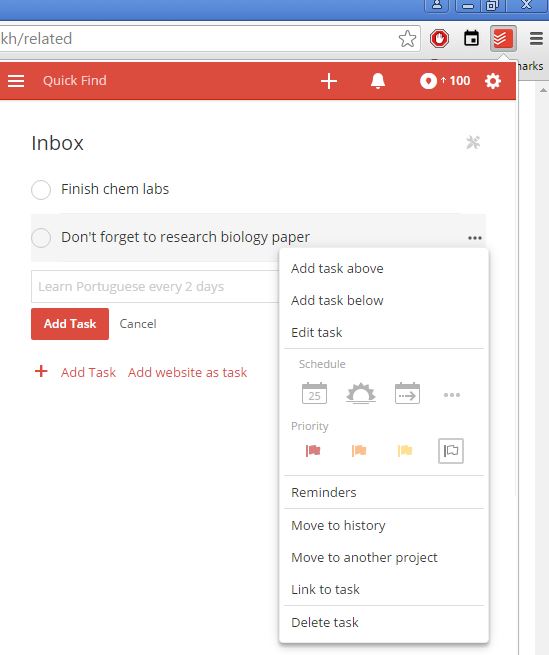
Task: Set priority 1 red flag
Action: pos(313,450)
